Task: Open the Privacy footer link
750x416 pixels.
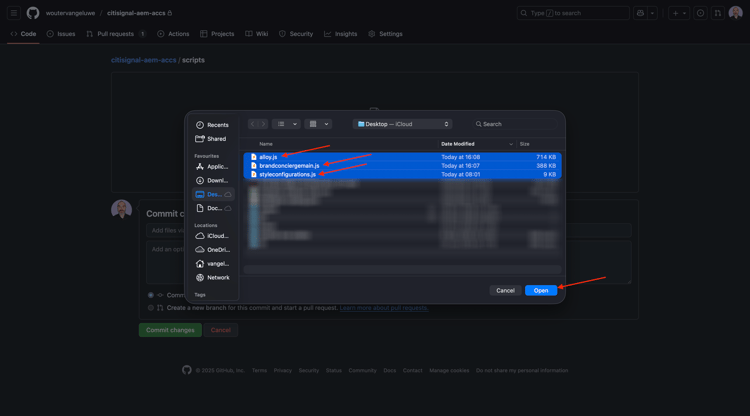Action: (x=283, y=371)
